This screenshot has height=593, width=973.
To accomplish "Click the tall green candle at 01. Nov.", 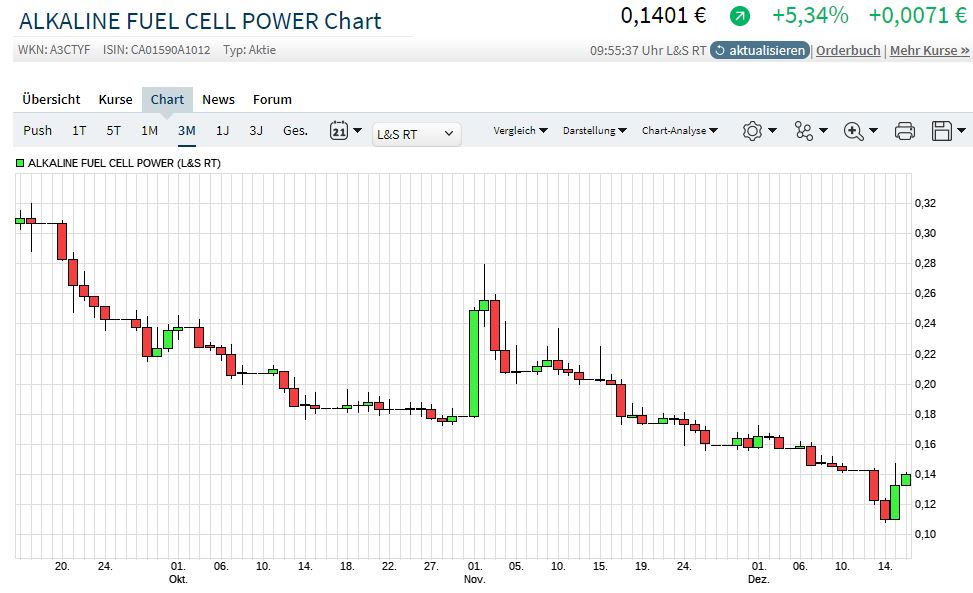I will click(x=473, y=363).
